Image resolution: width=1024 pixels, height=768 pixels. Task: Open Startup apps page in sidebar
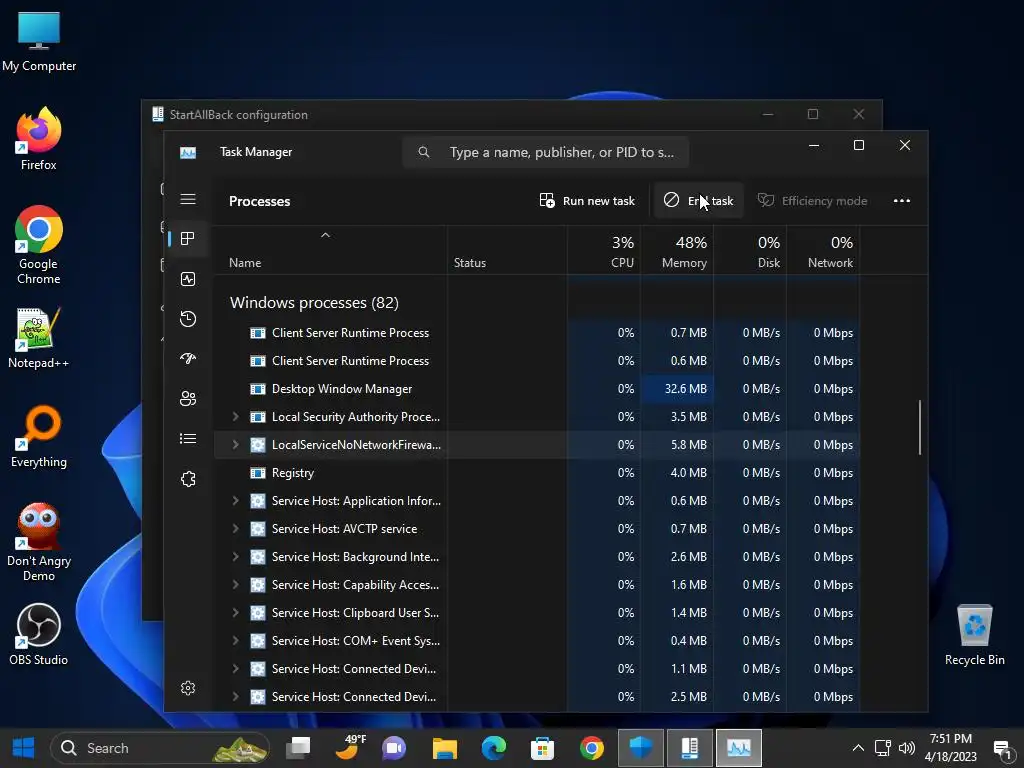tap(188, 359)
